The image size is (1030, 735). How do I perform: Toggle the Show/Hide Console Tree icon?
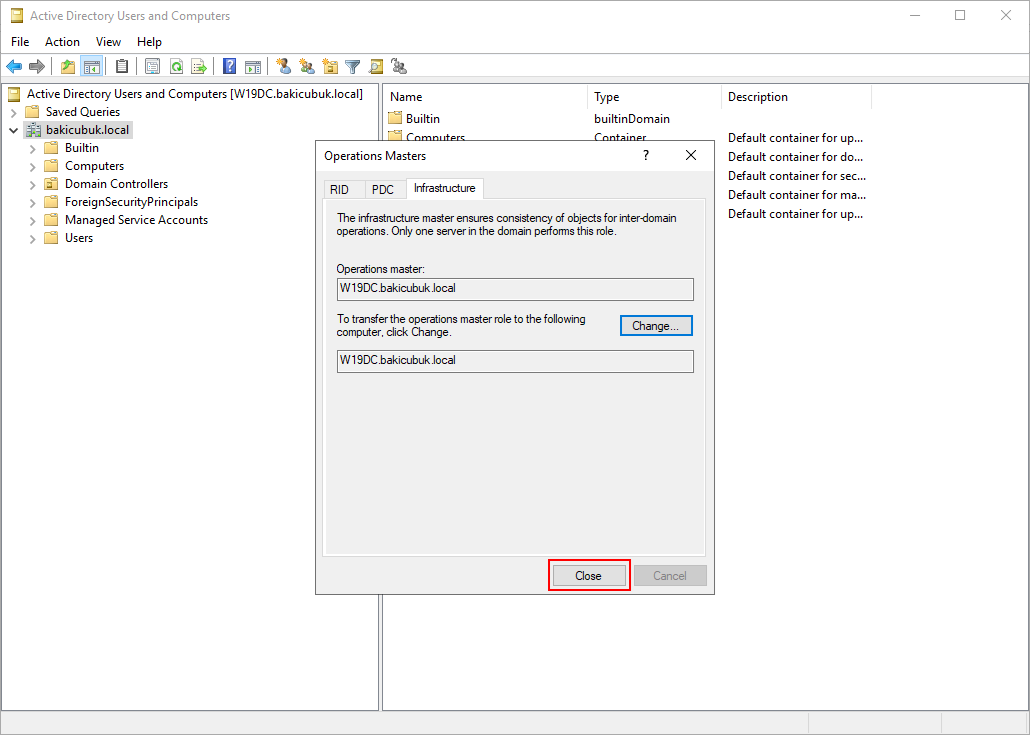coord(91,66)
